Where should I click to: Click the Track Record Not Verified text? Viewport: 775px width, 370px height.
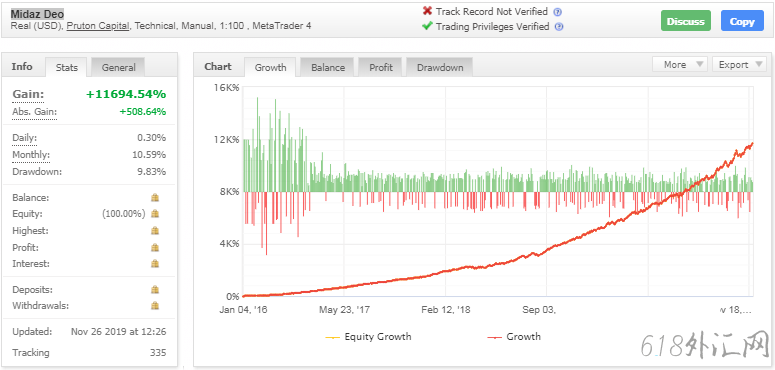492,11
